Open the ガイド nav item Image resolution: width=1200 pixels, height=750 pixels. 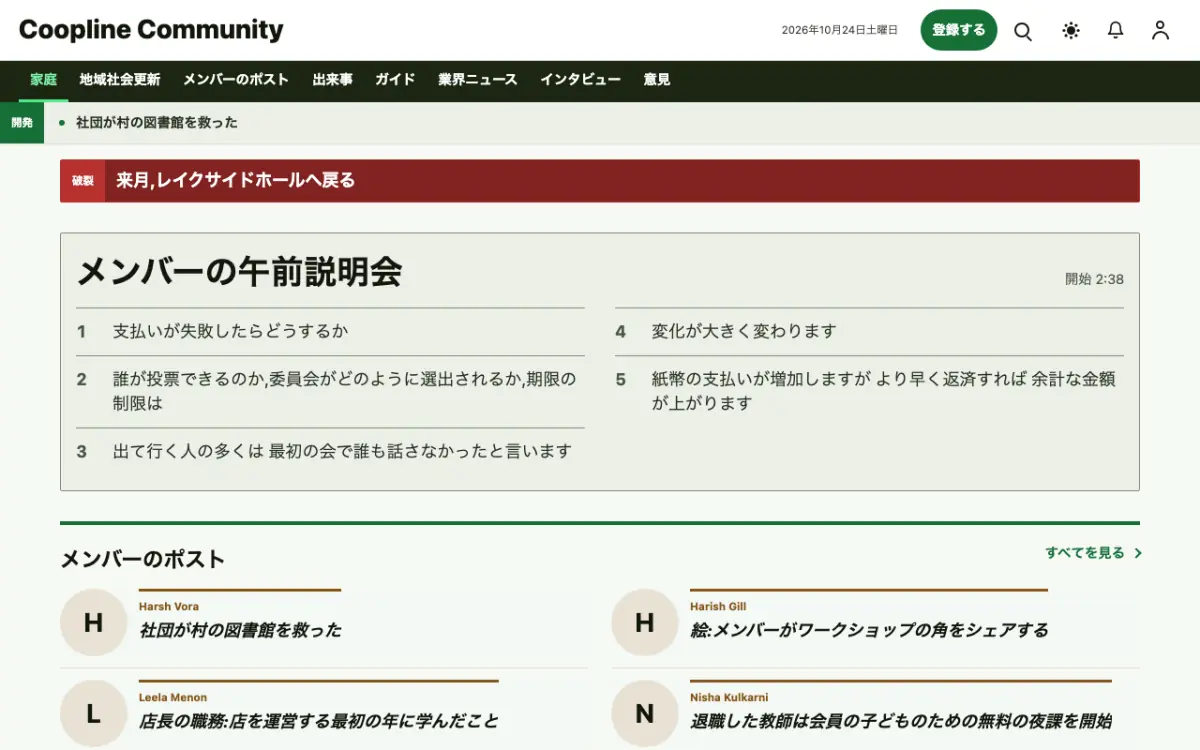pyautogui.click(x=395, y=80)
